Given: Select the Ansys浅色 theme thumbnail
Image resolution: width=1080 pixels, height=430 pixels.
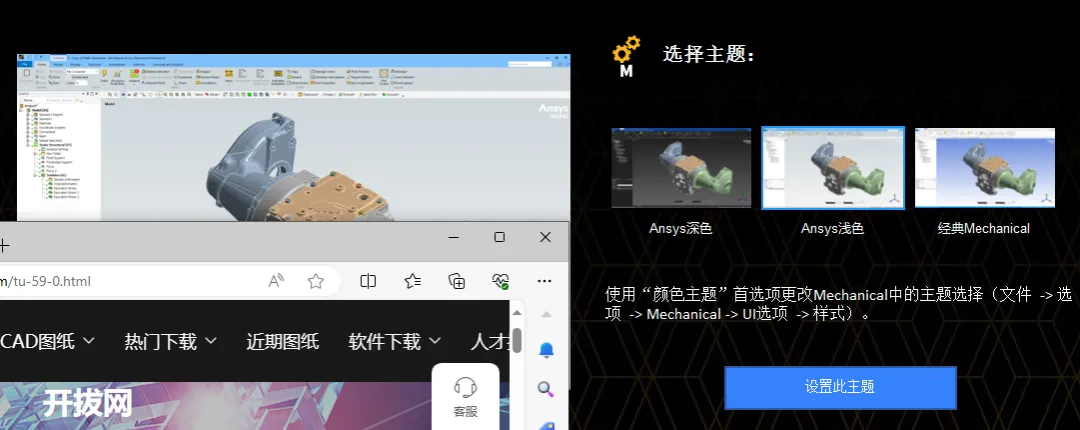Looking at the screenshot, I should (x=833, y=167).
